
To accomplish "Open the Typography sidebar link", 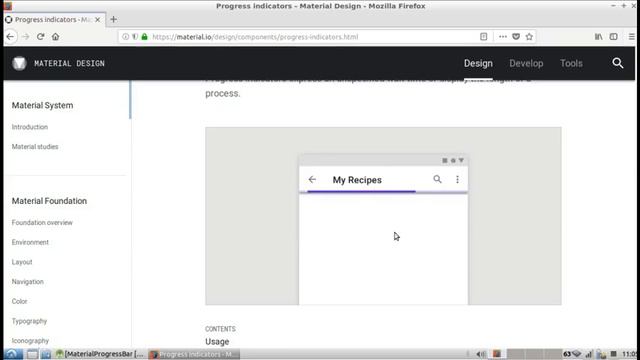I will (29, 321).
